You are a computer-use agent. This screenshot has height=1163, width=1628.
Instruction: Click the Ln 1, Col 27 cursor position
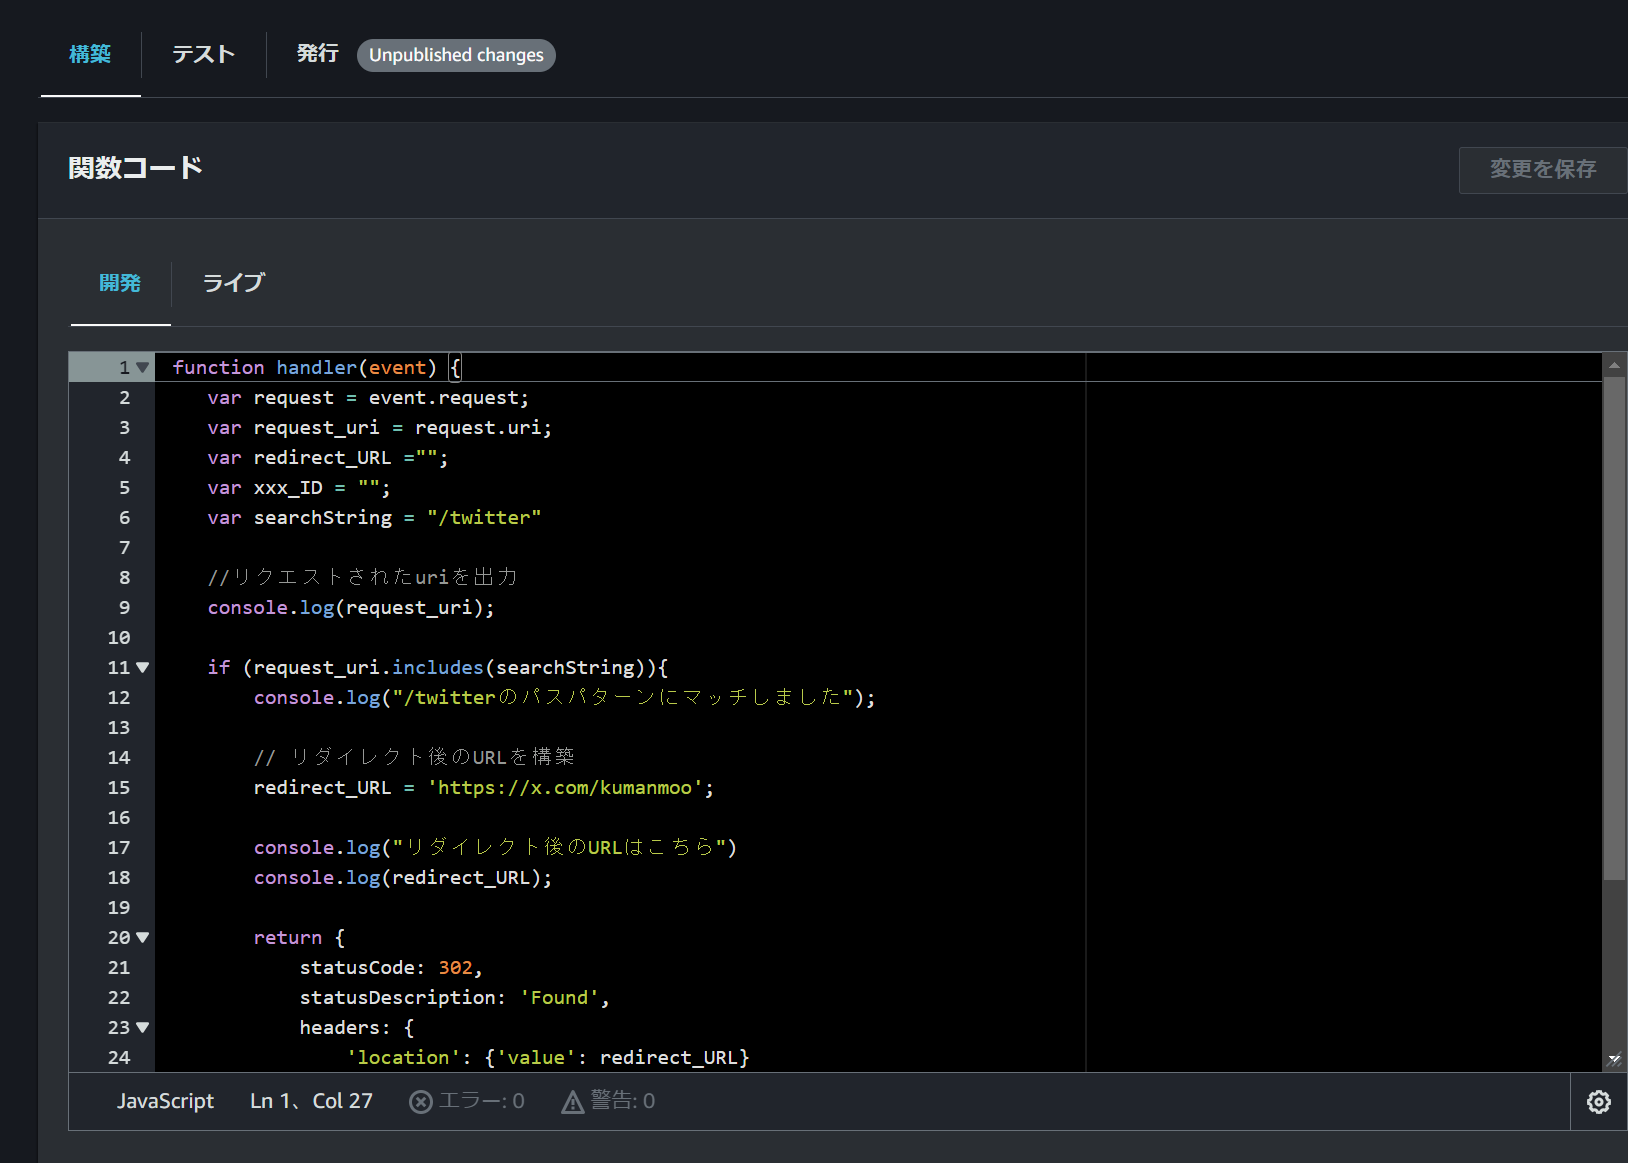(x=311, y=1101)
